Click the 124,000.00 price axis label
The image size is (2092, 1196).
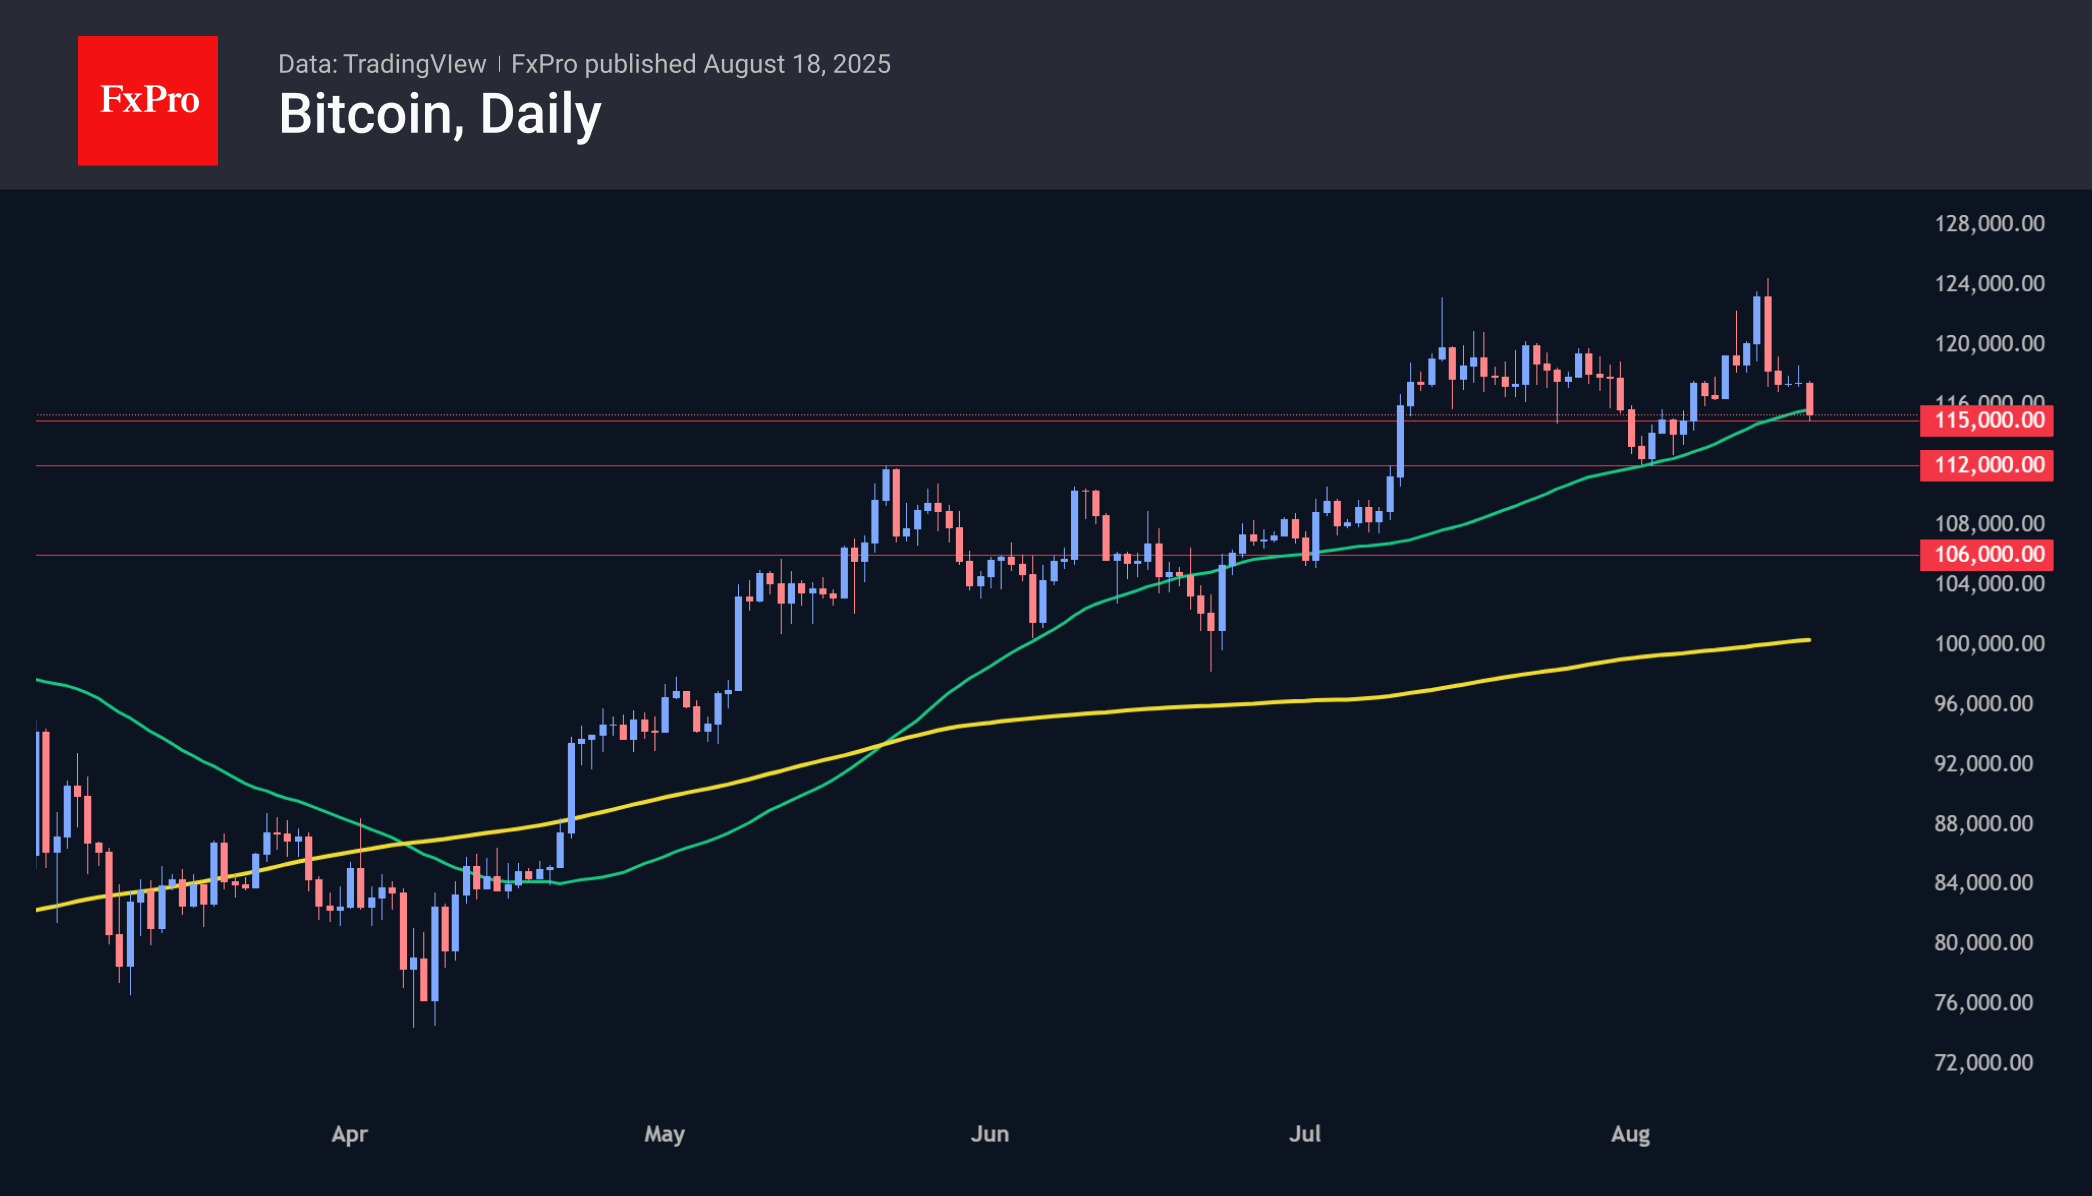(x=1989, y=284)
